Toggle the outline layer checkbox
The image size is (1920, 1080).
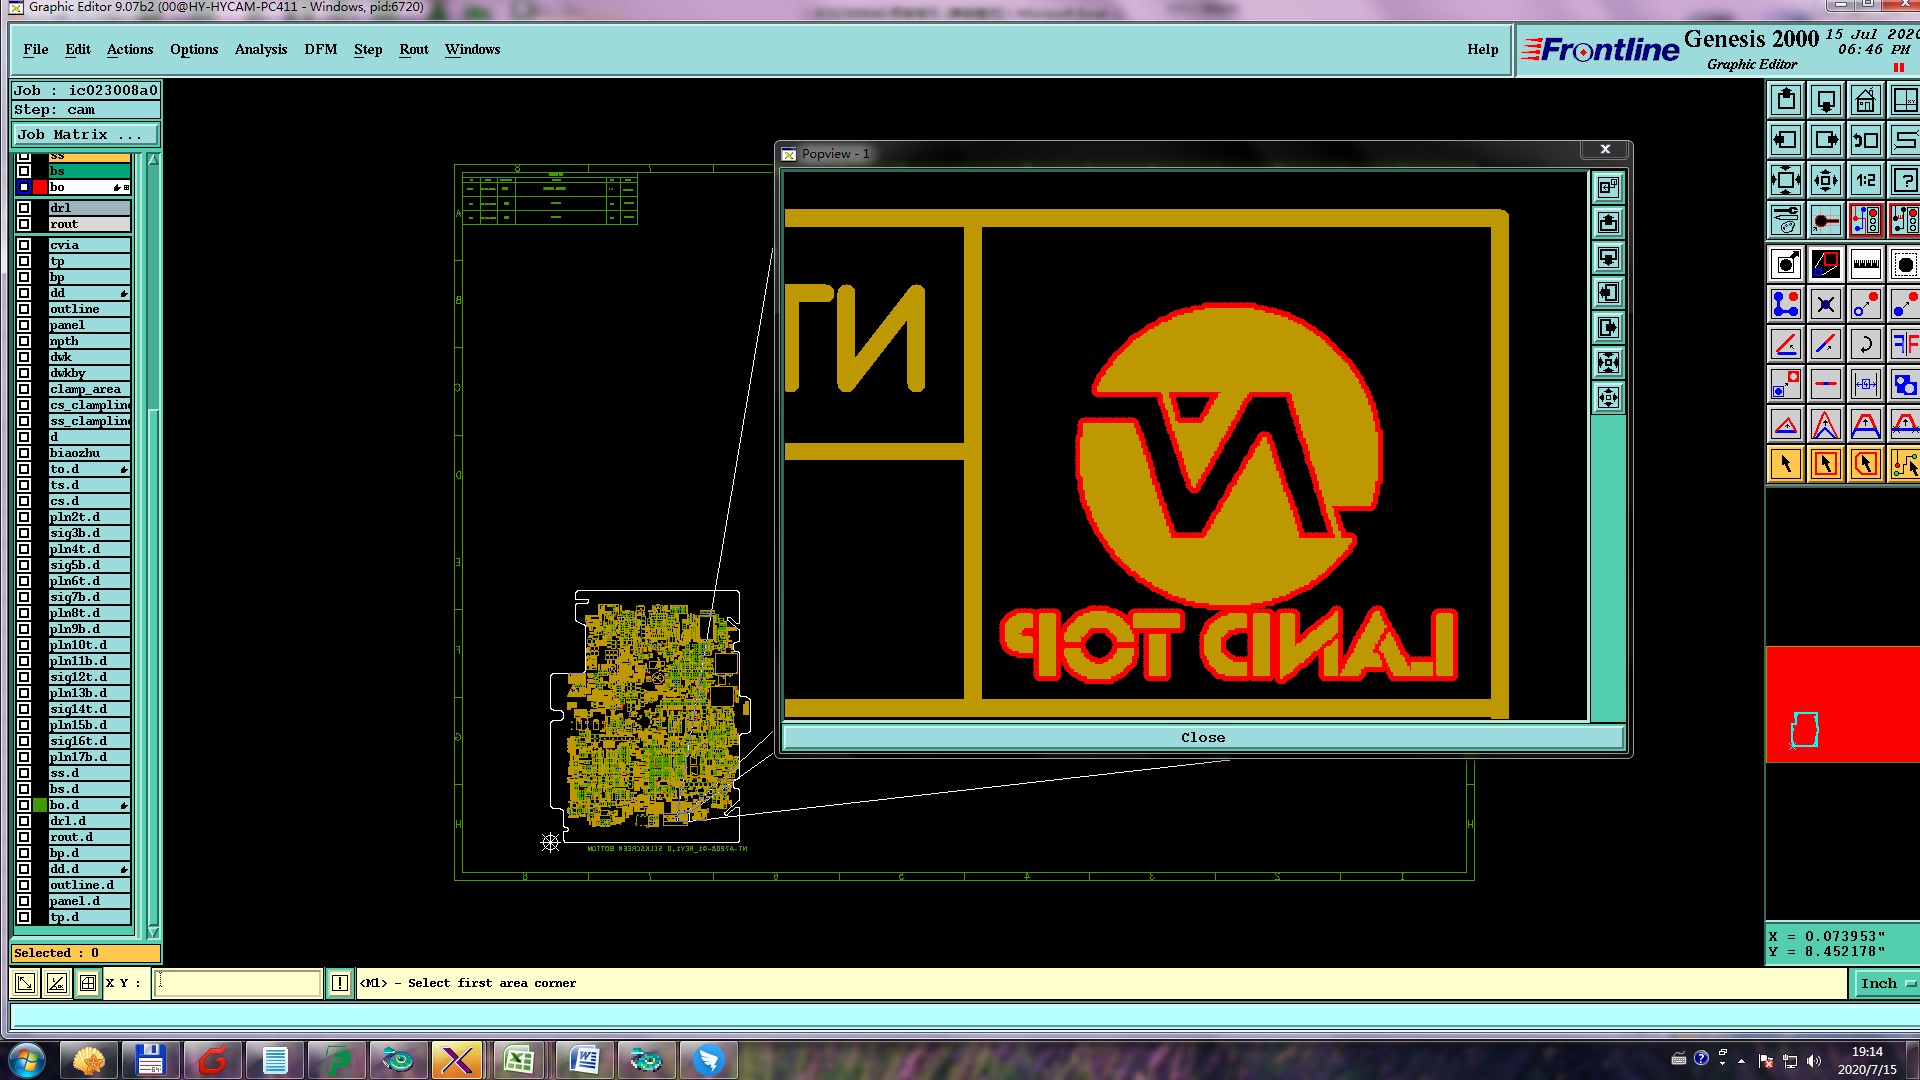pos(24,309)
